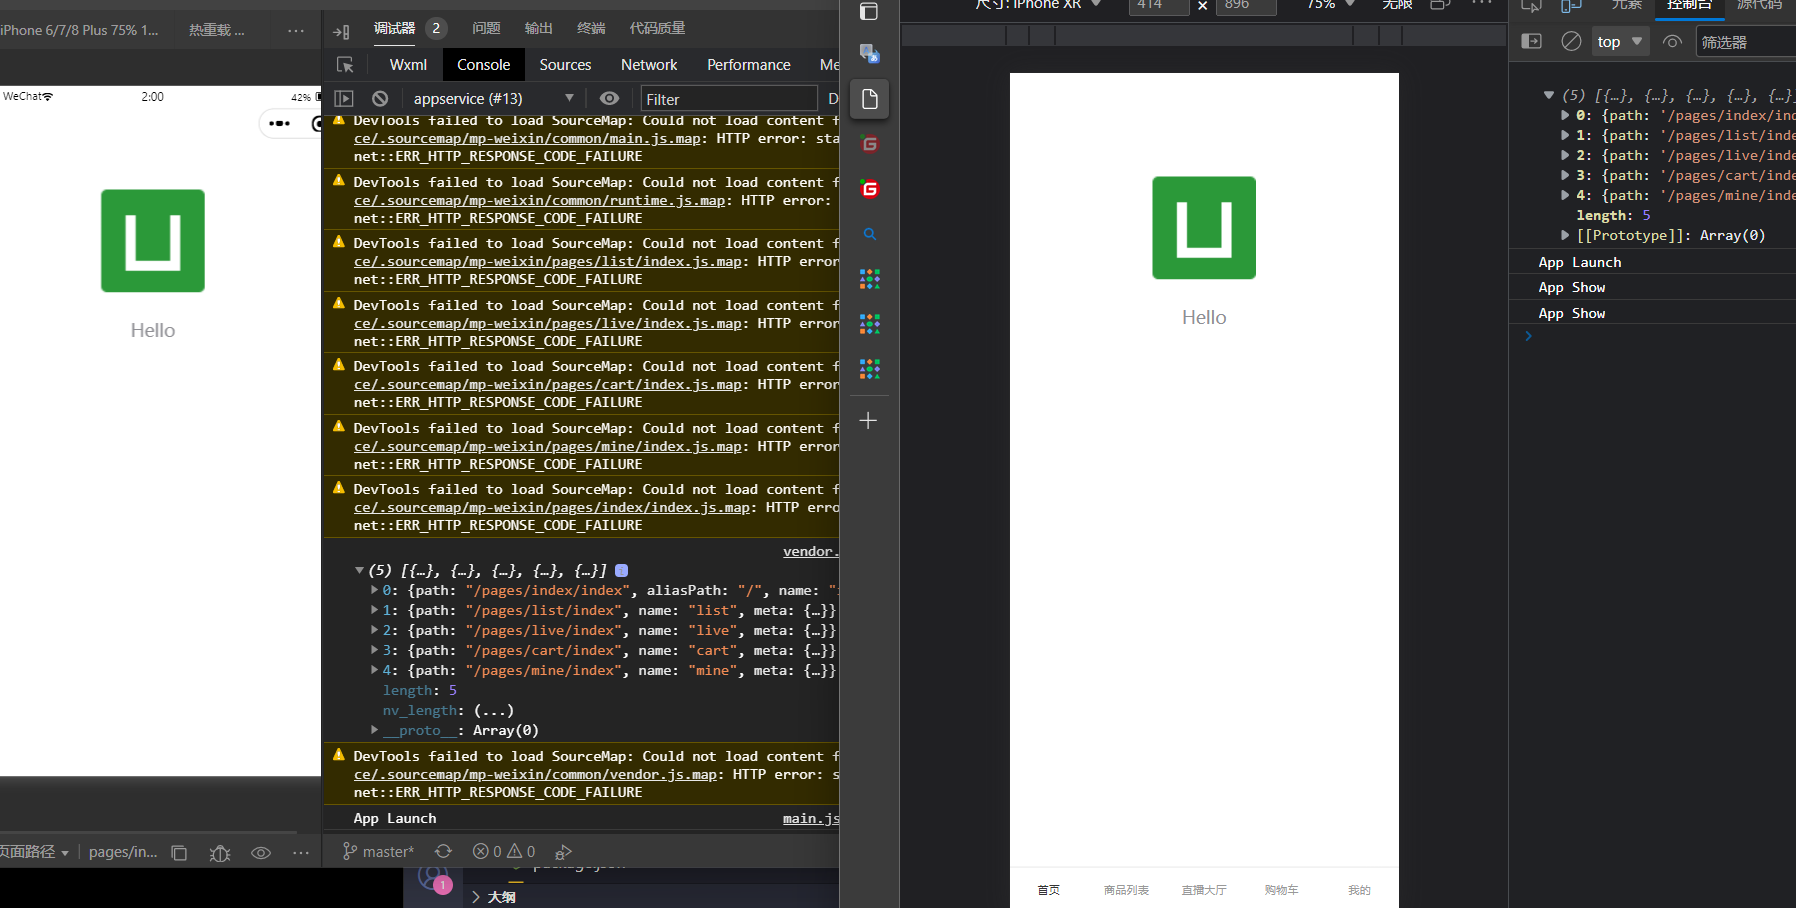Switch to the Network tab
1796x908 pixels.
point(649,65)
